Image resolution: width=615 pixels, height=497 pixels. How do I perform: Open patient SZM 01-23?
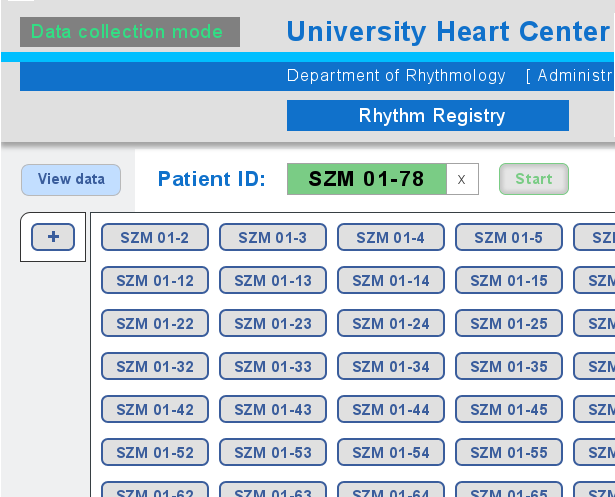tap(273, 324)
